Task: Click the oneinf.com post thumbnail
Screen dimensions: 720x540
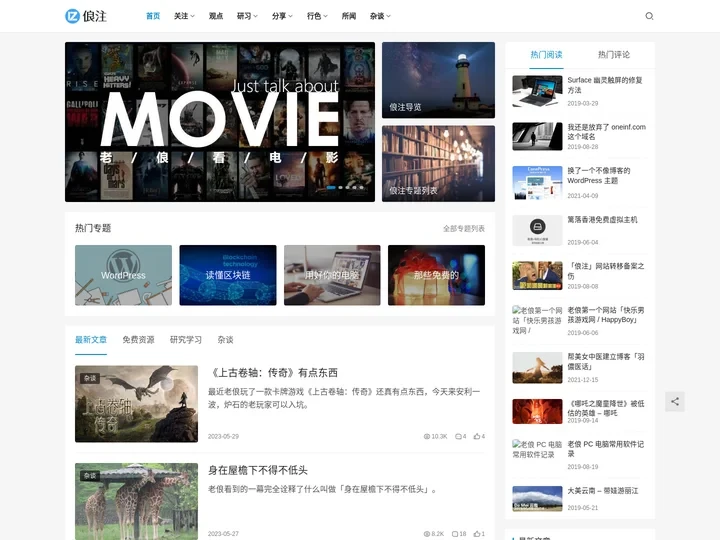Action: click(537, 136)
